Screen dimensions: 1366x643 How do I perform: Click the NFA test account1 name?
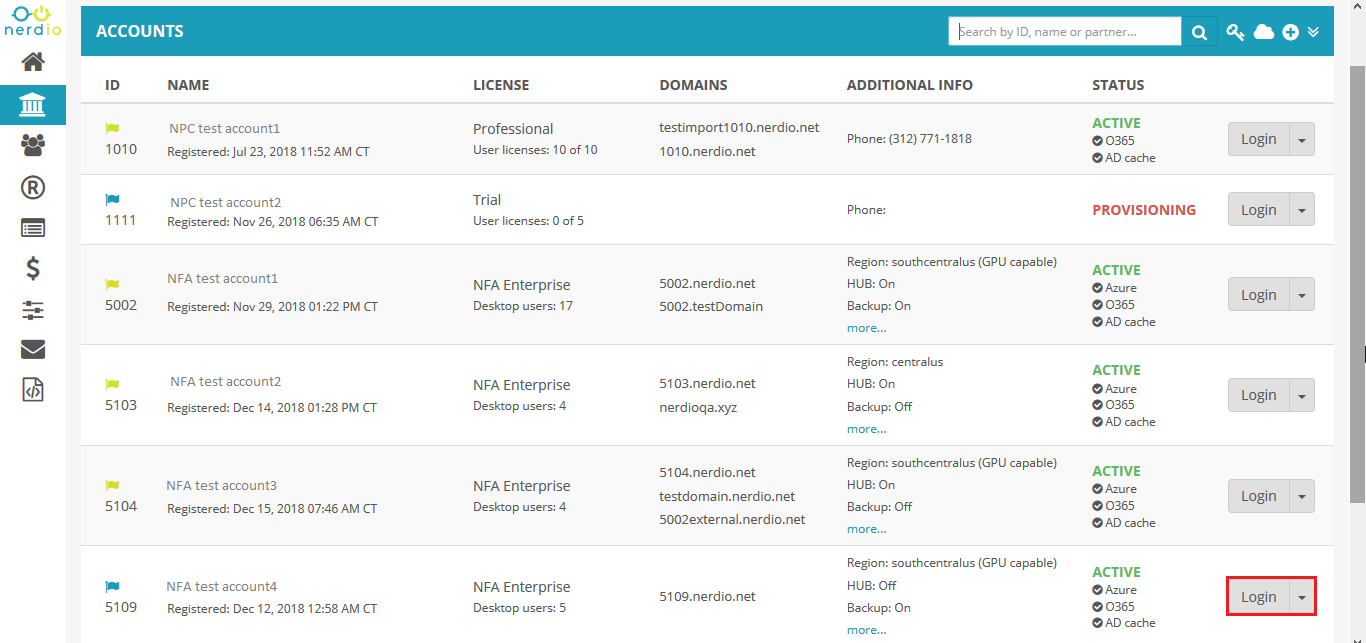(x=222, y=279)
